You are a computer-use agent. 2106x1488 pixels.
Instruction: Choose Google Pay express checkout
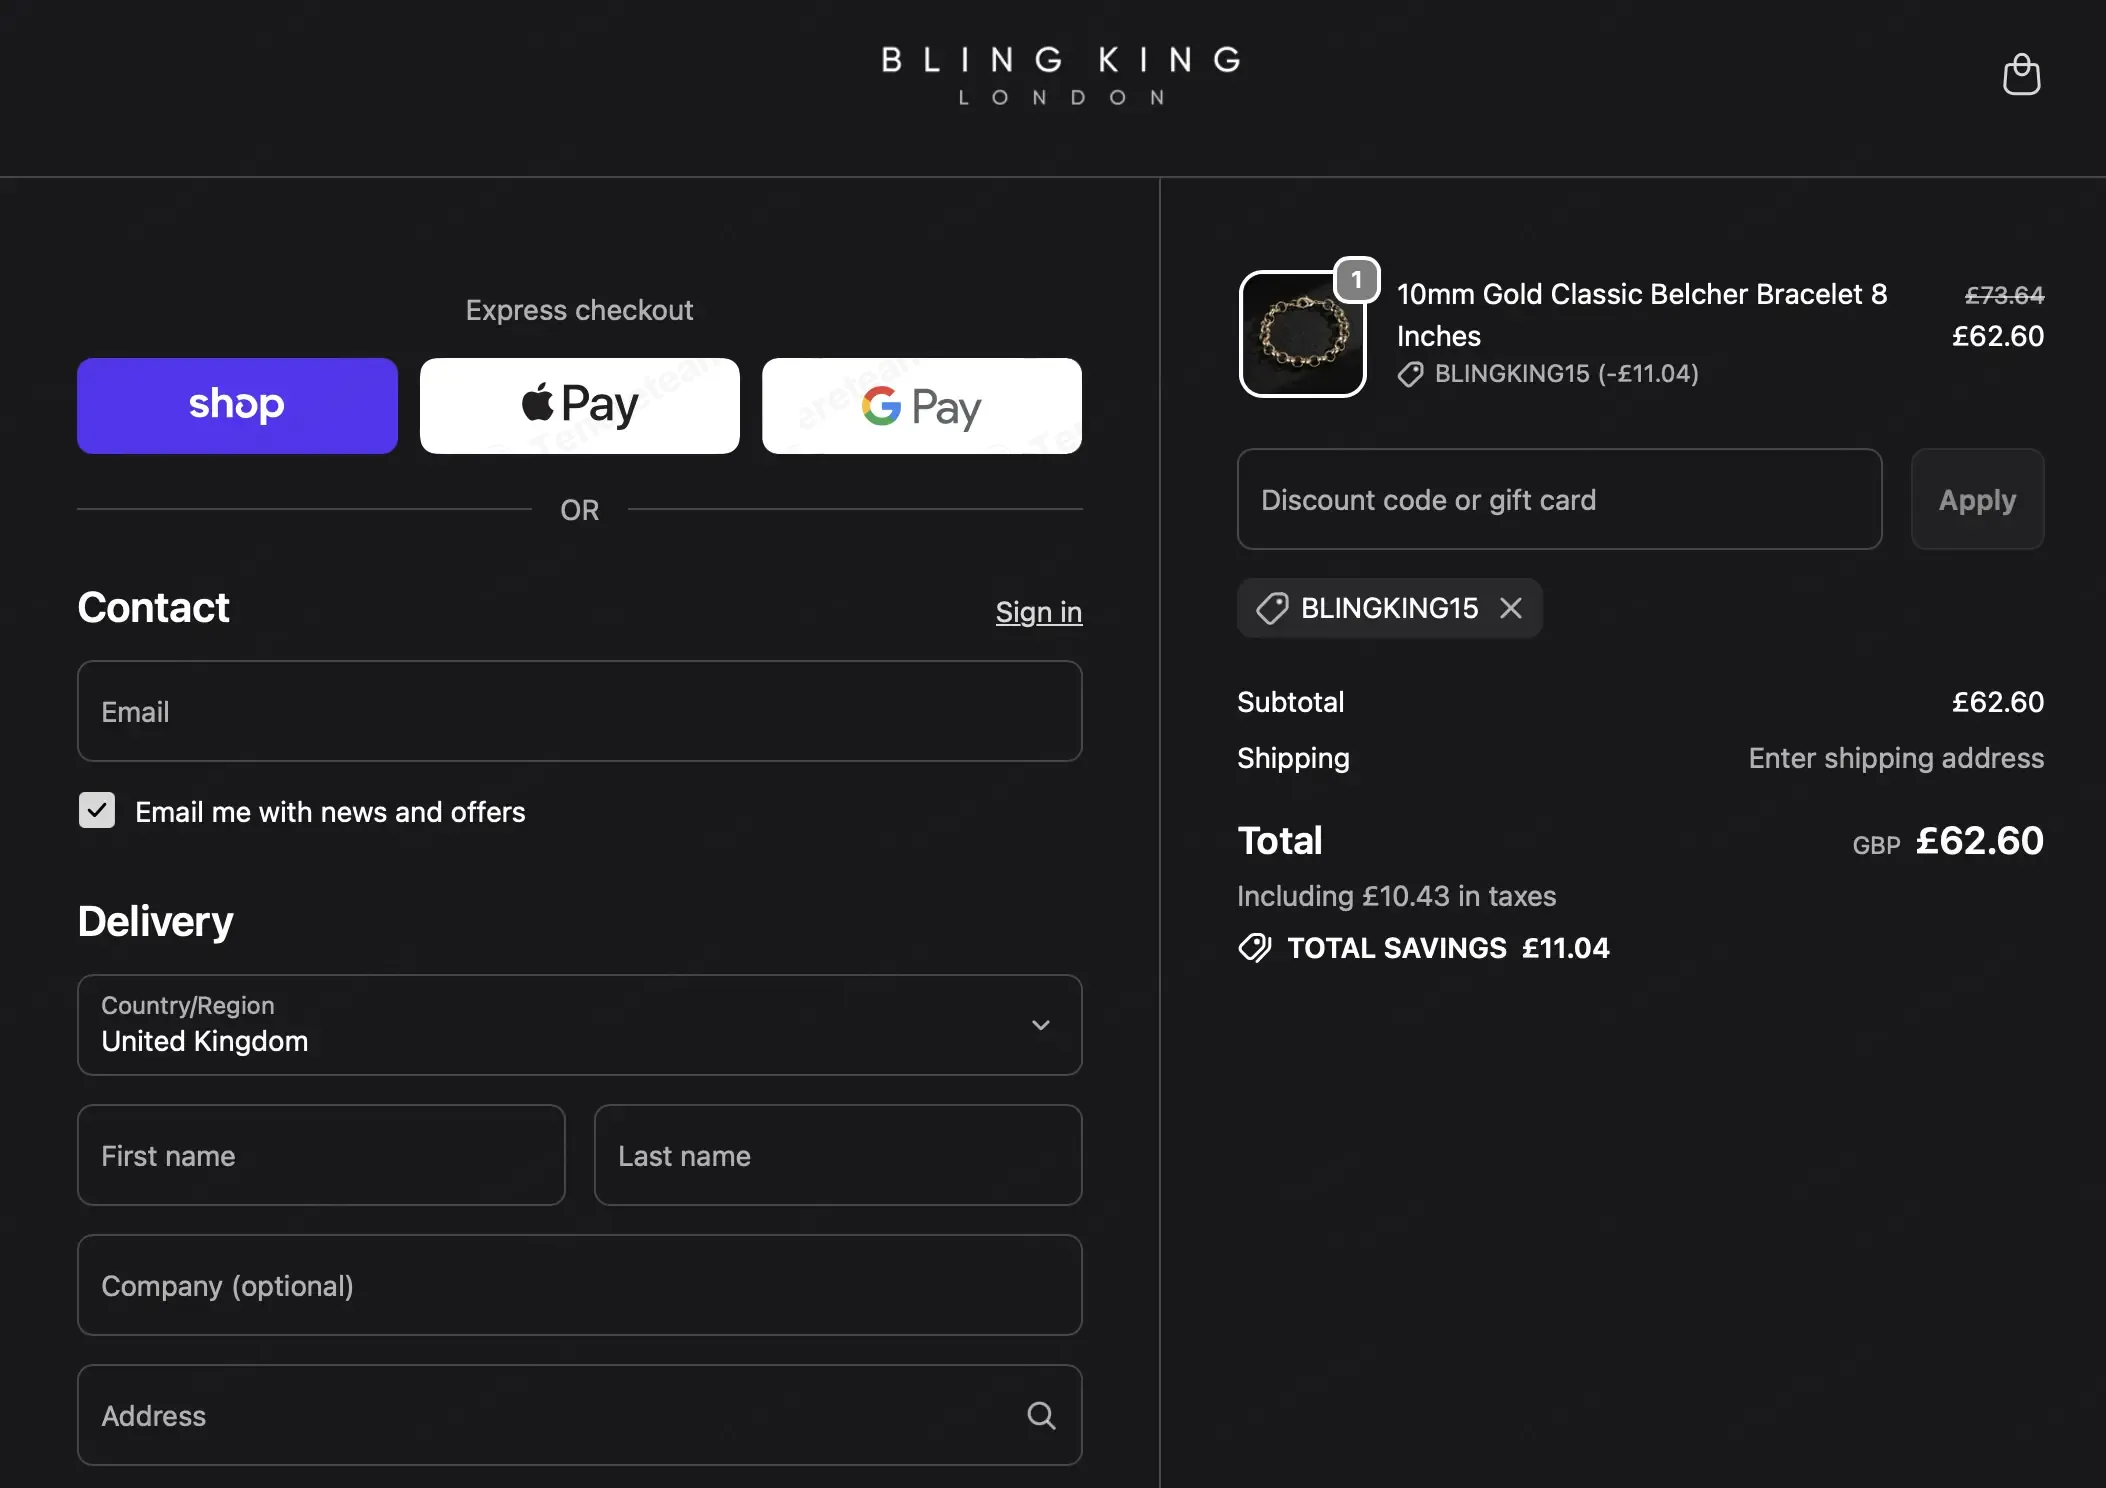pyautogui.click(x=922, y=406)
